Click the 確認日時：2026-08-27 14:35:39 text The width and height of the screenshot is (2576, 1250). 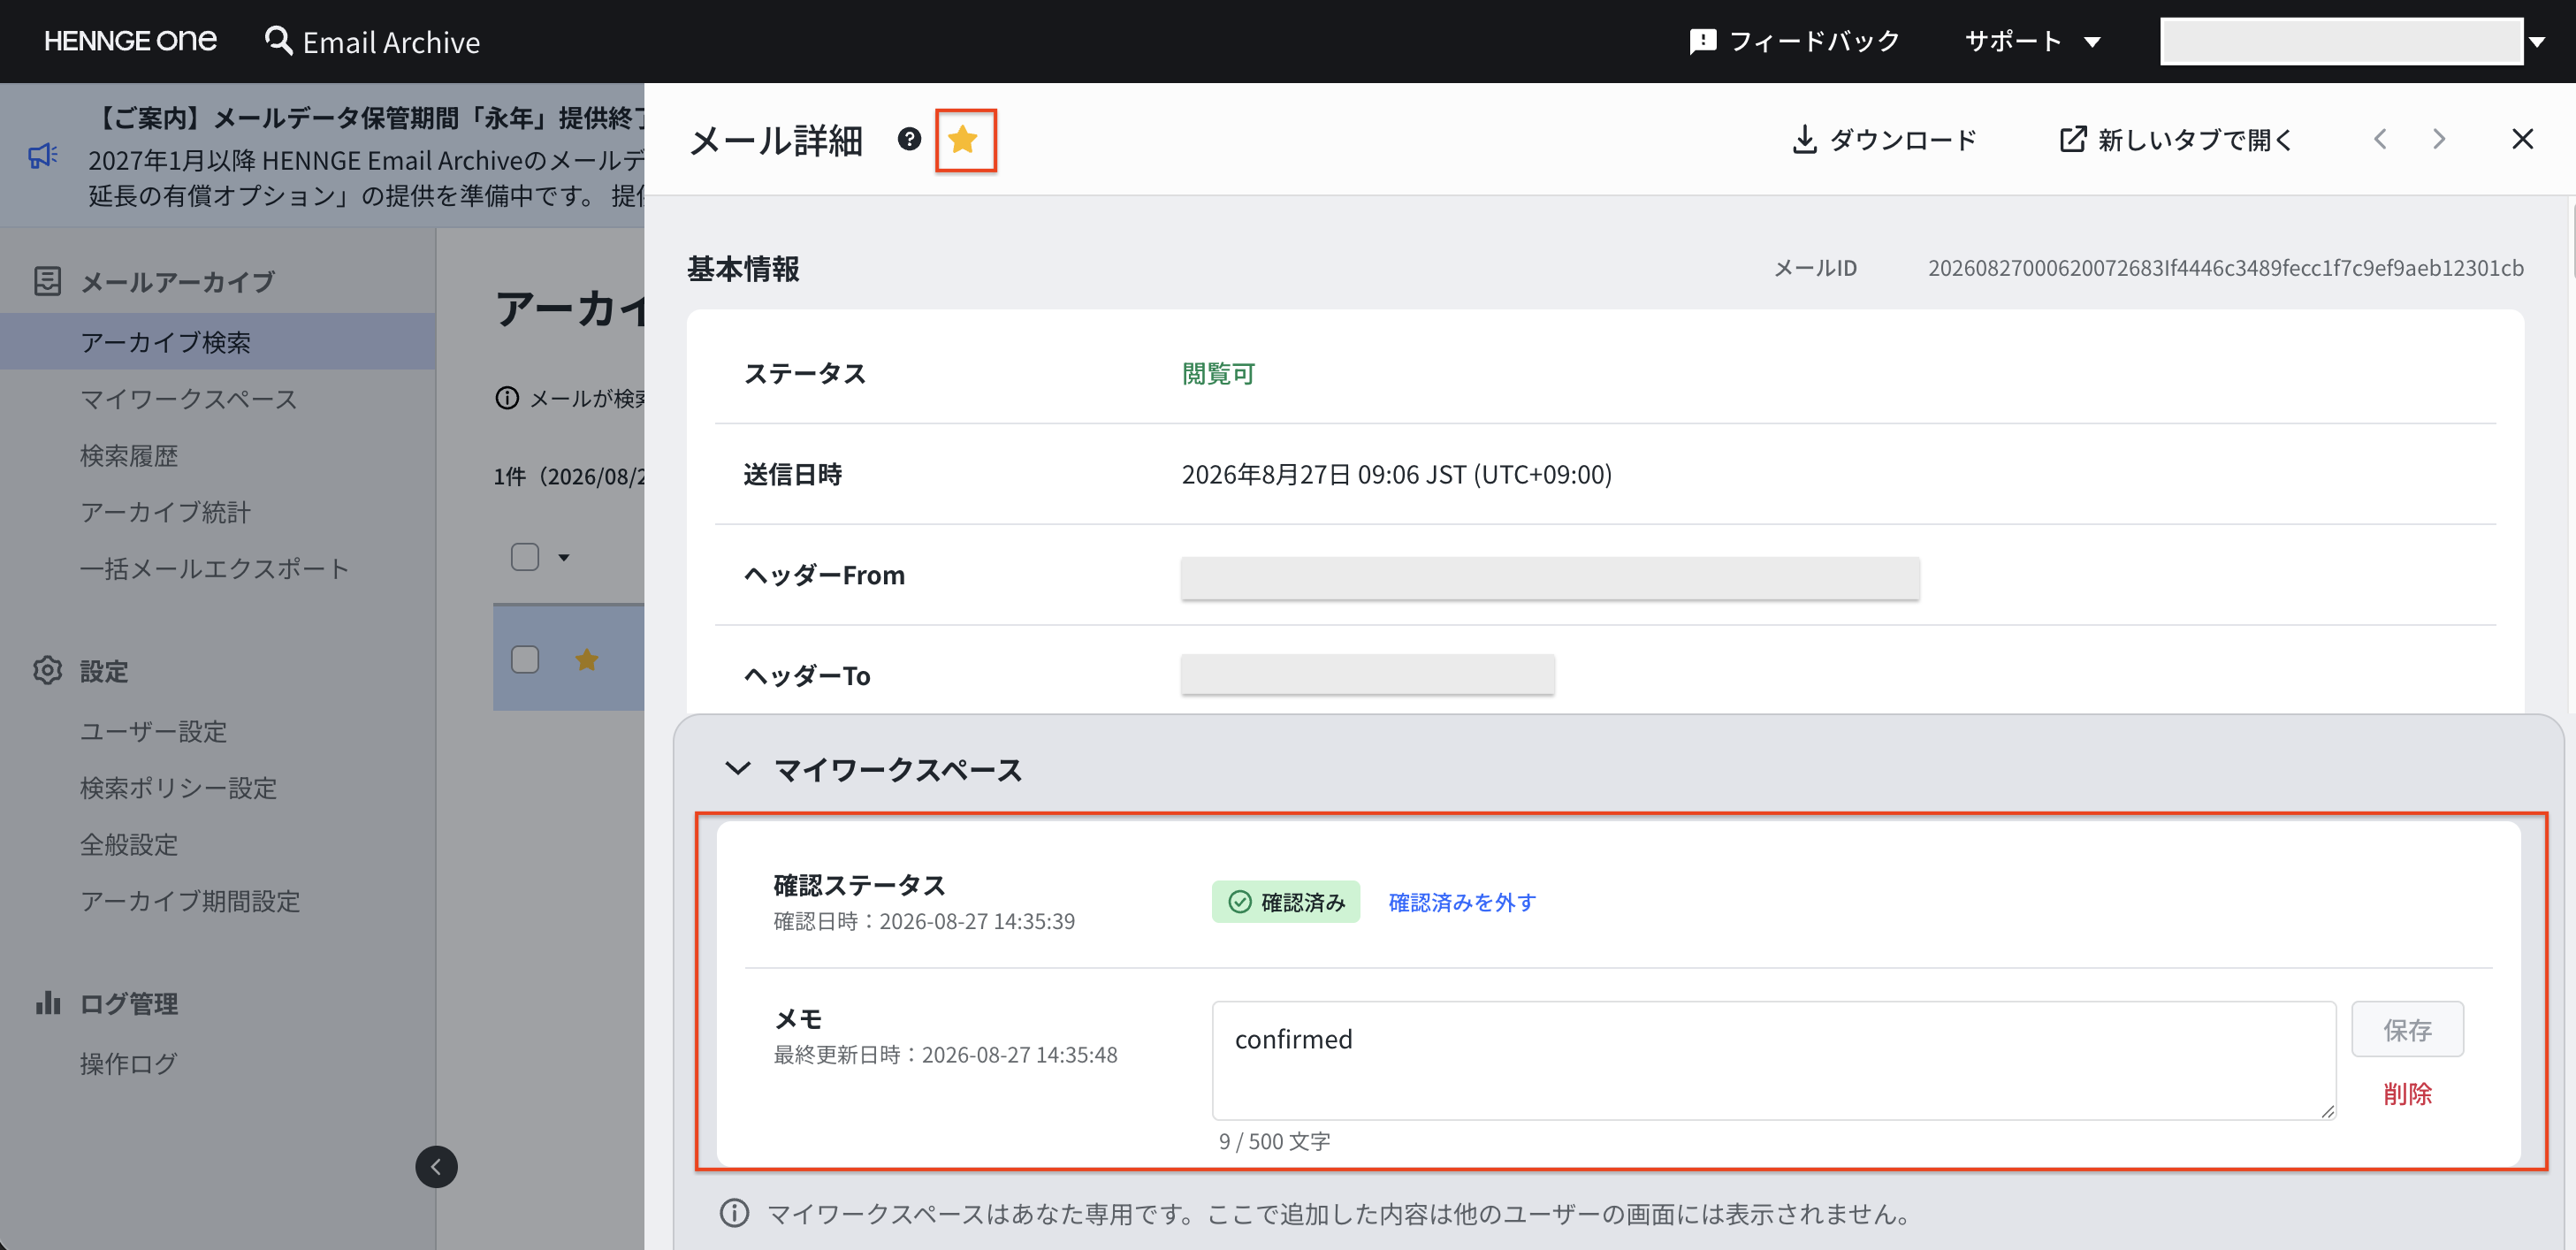click(924, 921)
